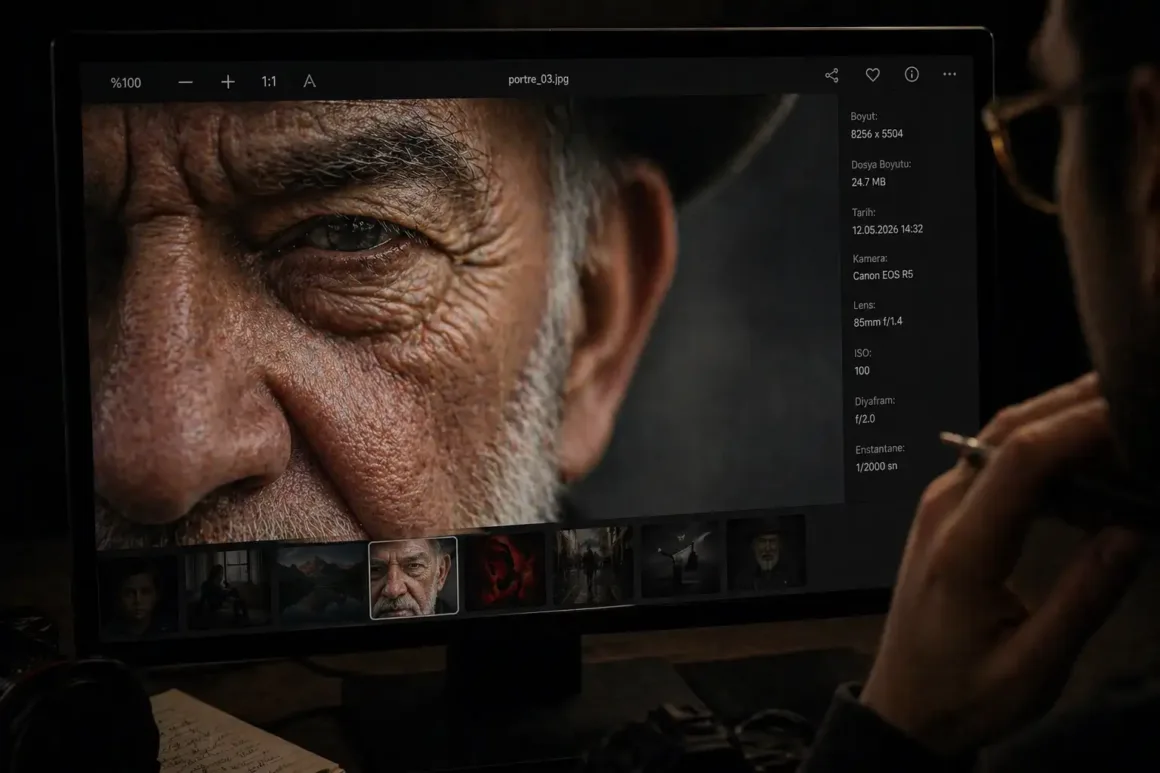Open the street alley walker thumbnail
Screen dimensions: 1160x773
[x=594, y=565]
